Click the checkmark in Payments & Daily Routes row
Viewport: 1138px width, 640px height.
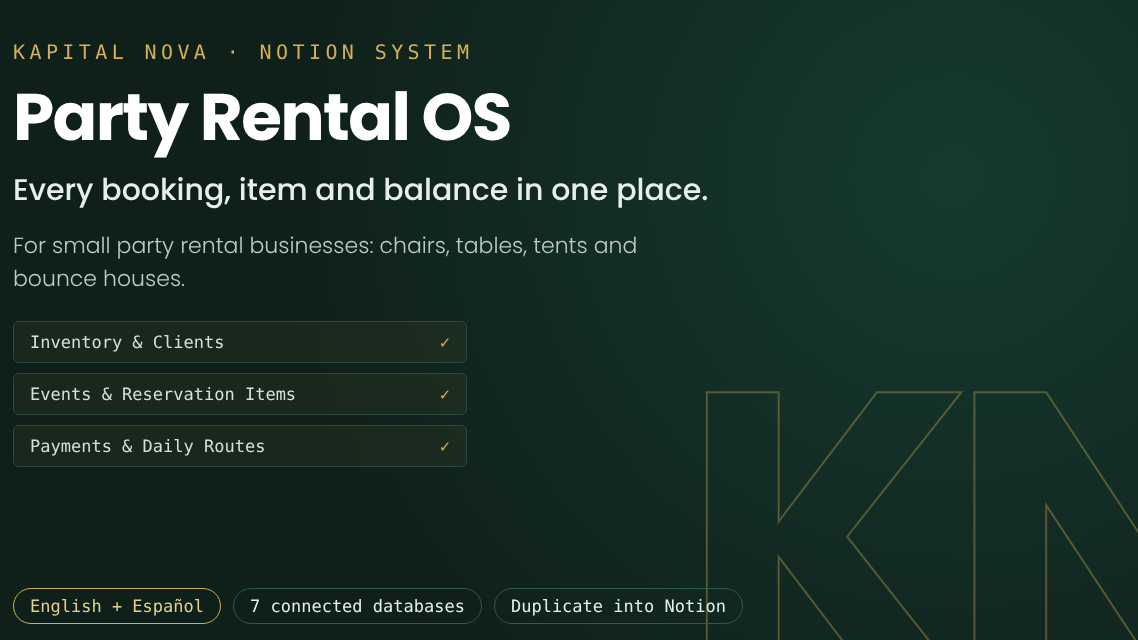click(x=445, y=447)
